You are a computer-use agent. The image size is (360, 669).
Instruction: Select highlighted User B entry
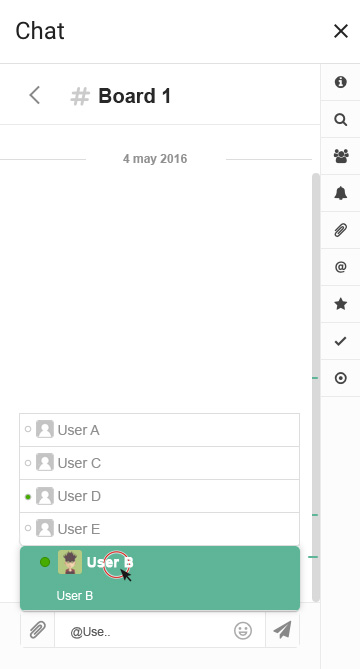[x=160, y=578]
